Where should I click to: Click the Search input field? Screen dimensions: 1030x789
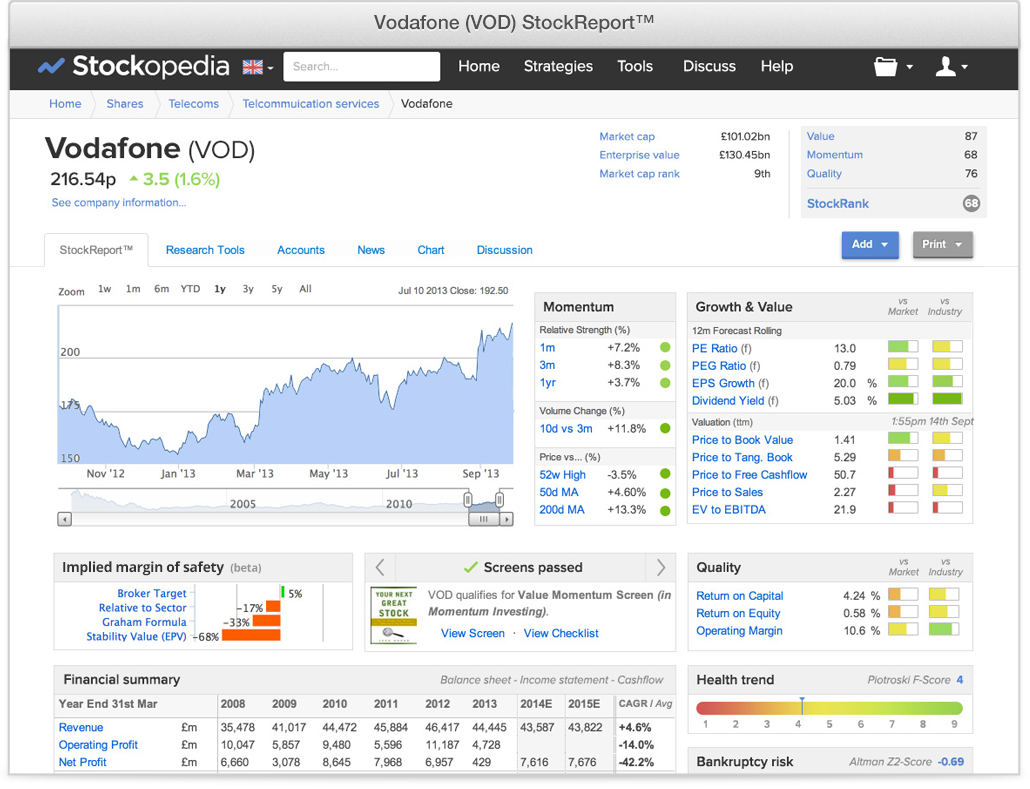pos(361,66)
